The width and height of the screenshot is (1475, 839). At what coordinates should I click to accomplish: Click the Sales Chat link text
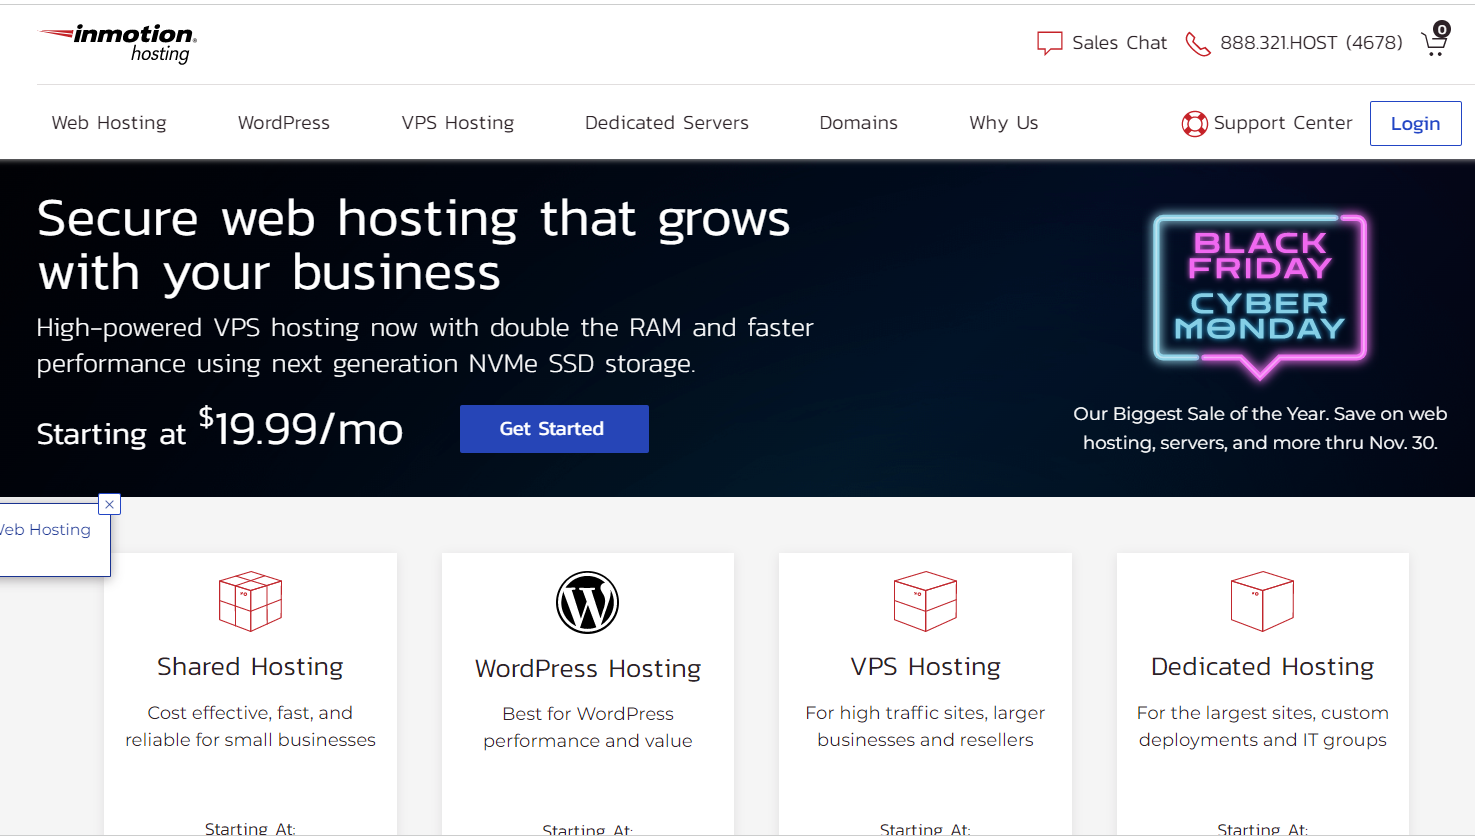(x=1119, y=43)
